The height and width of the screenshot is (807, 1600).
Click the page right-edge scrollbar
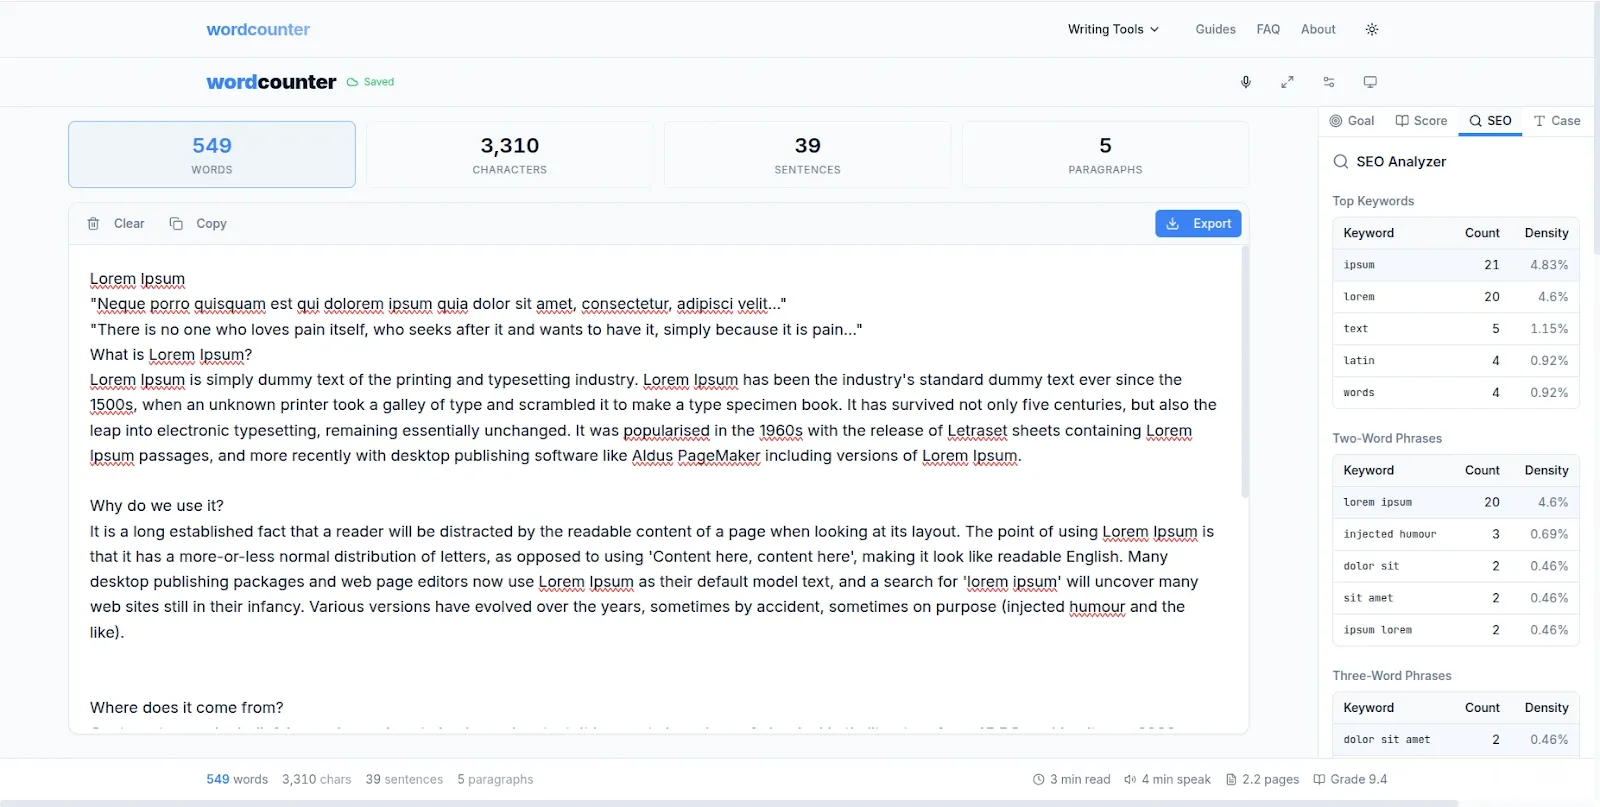click(x=1596, y=128)
